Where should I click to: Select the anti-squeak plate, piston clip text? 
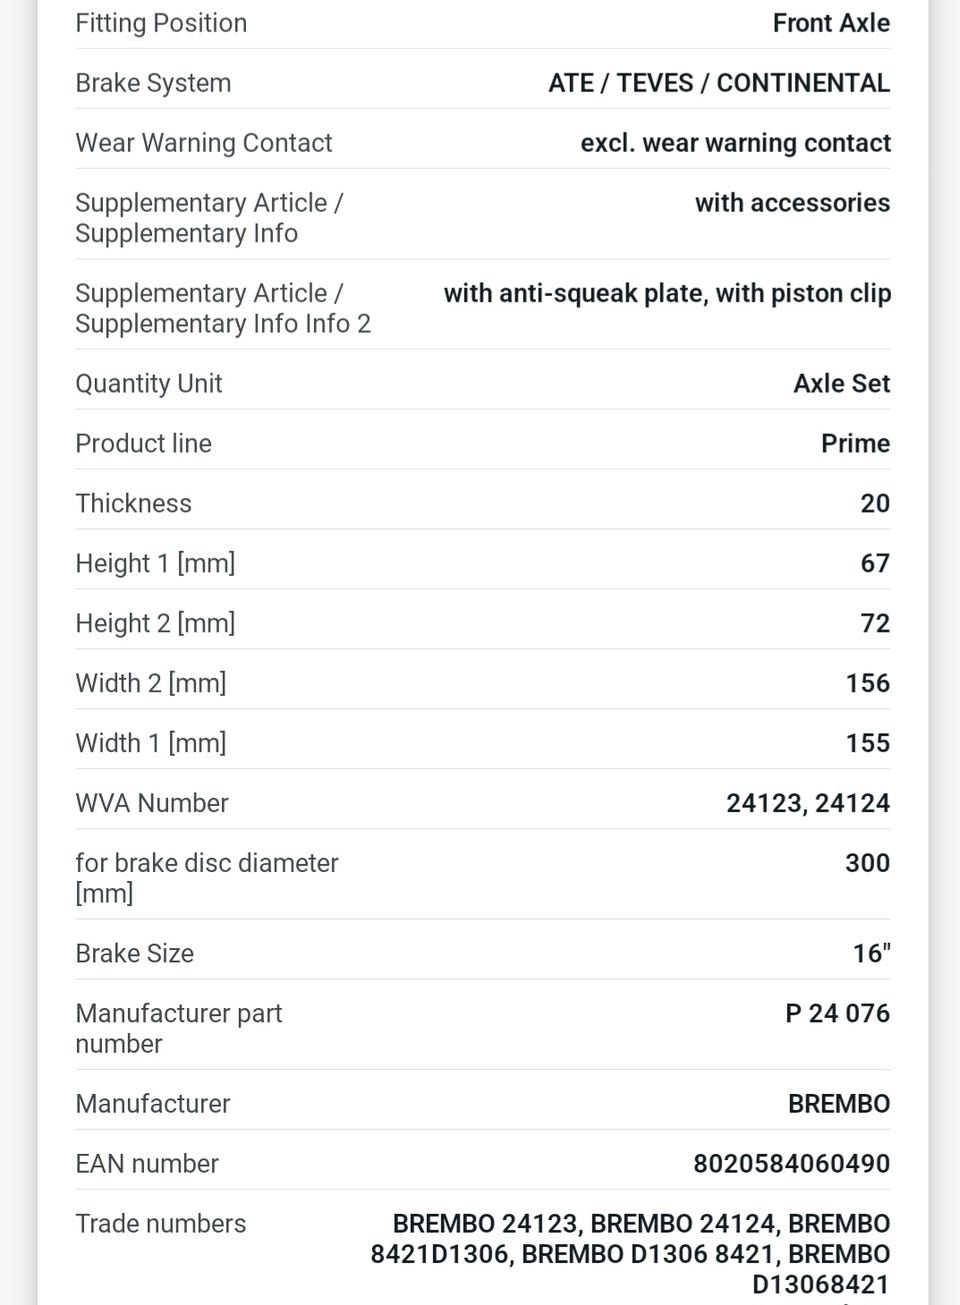point(668,293)
